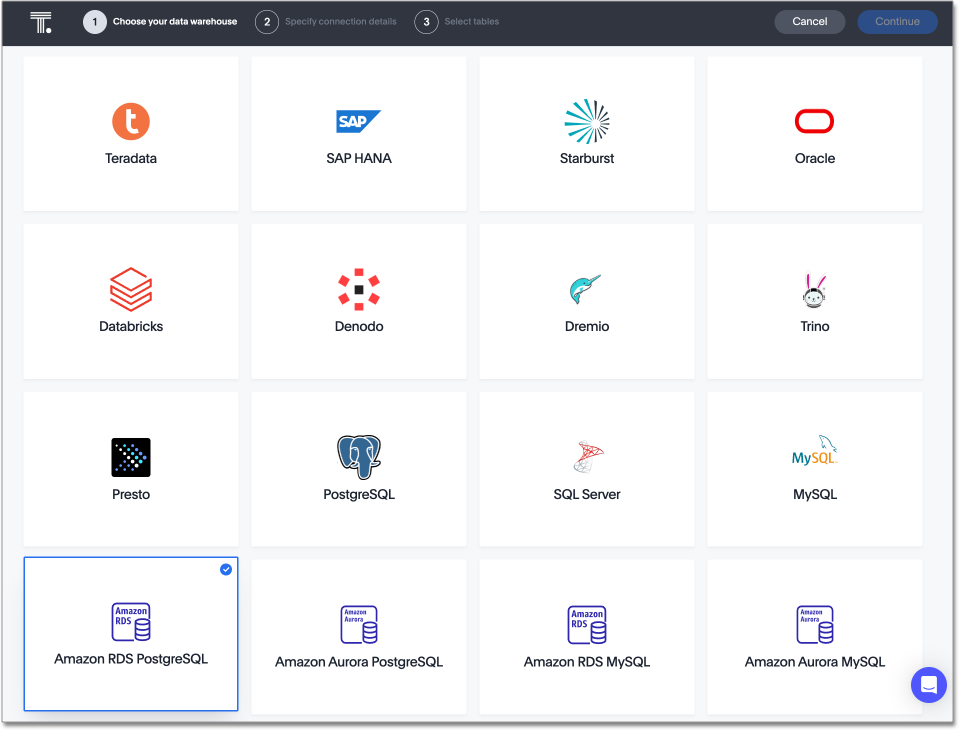Select the Databricks warehouse tile
Viewport: 959px width, 730px height.
tap(131, 289)
